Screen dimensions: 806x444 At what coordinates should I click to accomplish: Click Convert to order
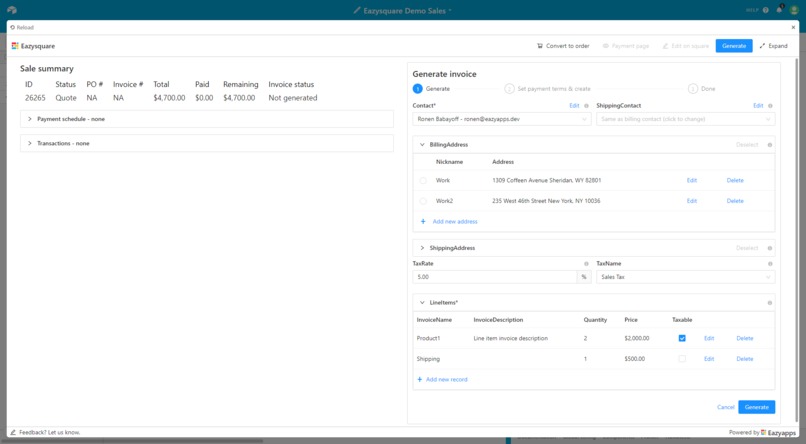click(x=563, y=46)
